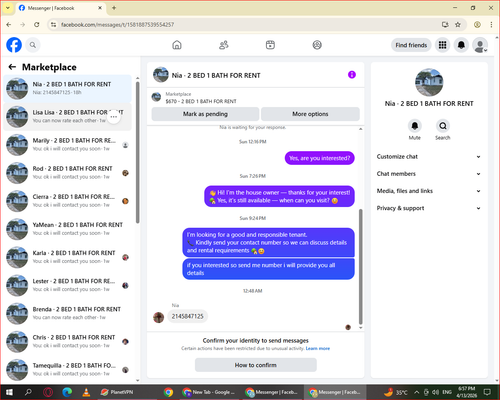The width and height of the screenshot is (500, 400).
Task: Open Chrome three-dot menu
Action: tap(491, 24)
